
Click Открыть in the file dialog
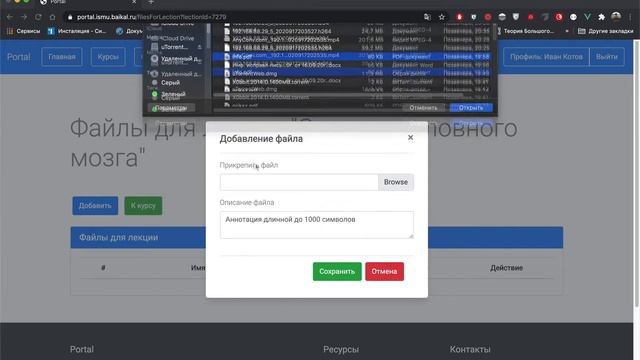tap(471, 108)
